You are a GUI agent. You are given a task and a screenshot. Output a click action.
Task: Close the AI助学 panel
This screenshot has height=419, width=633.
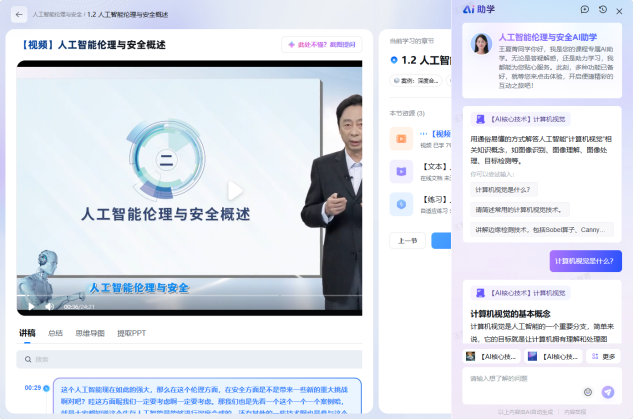[x=619, y=11]
